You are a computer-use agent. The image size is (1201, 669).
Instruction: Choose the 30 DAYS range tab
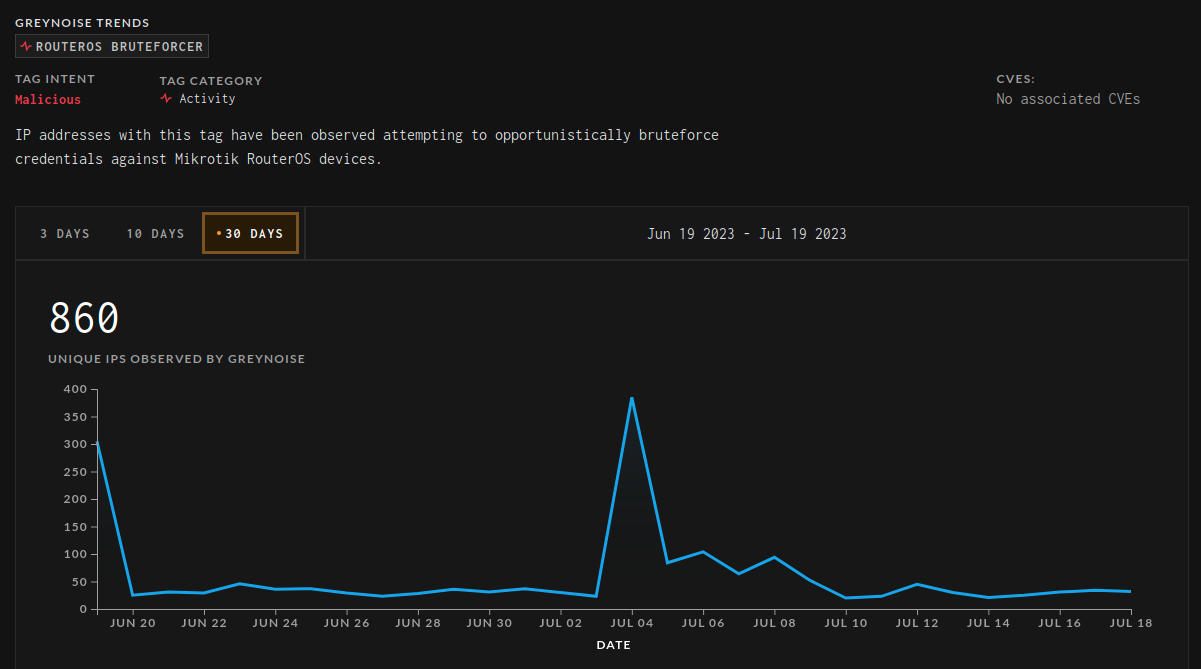253,234
